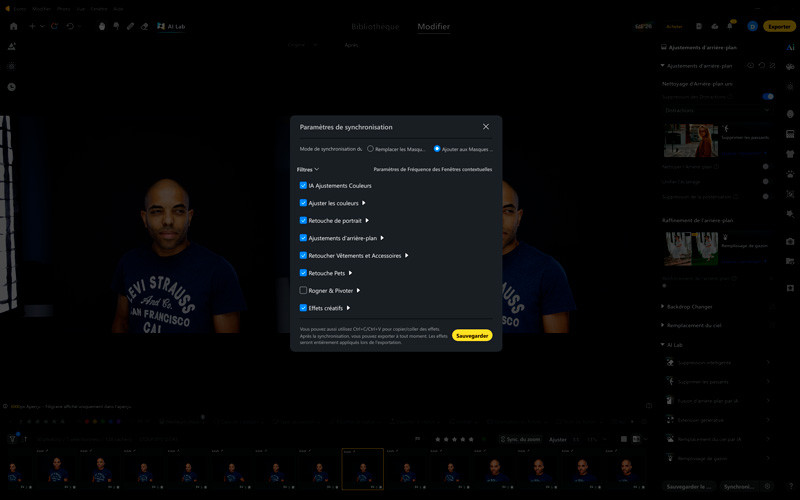Click the yellow Sauvegarder button

(x=472, y=335)
